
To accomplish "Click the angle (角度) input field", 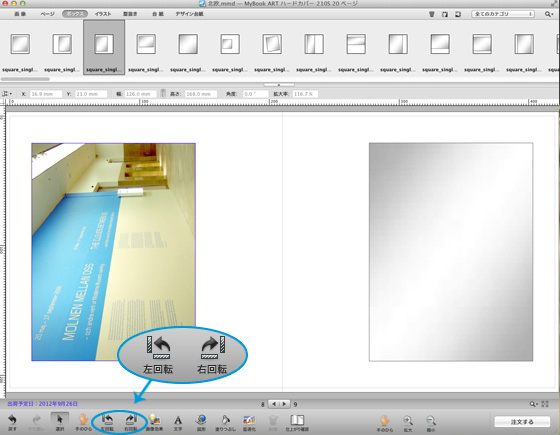I will [255, 94].
